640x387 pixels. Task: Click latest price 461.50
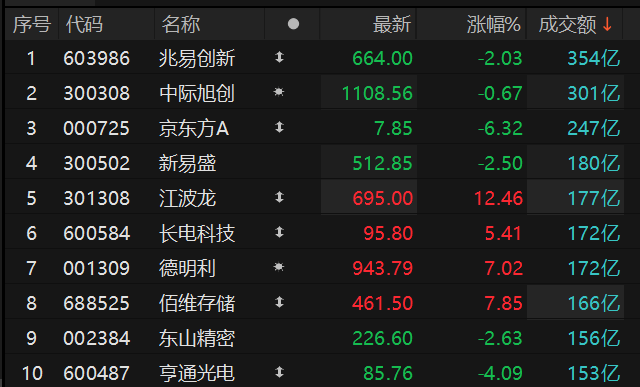coord(382,304)
